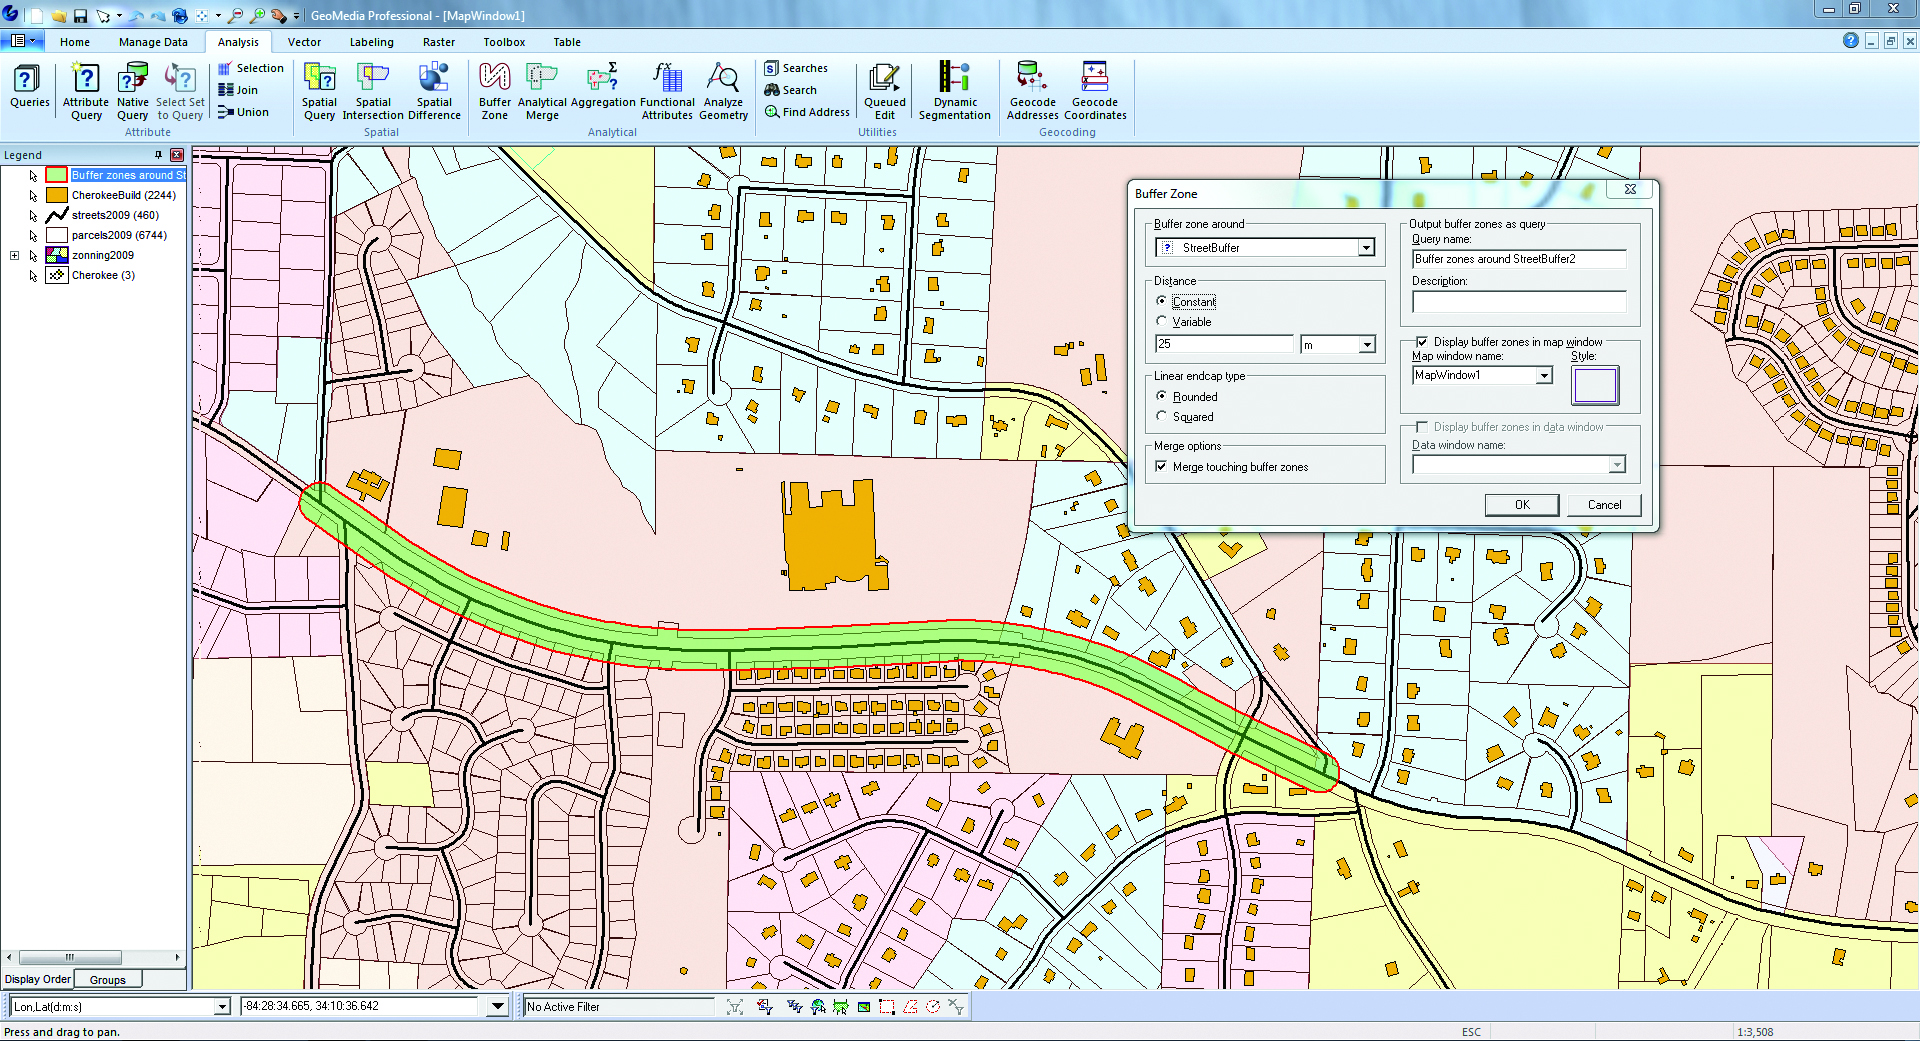Open the application menu button
This screenshot has width=1920, height=1041.
point(22,41)
